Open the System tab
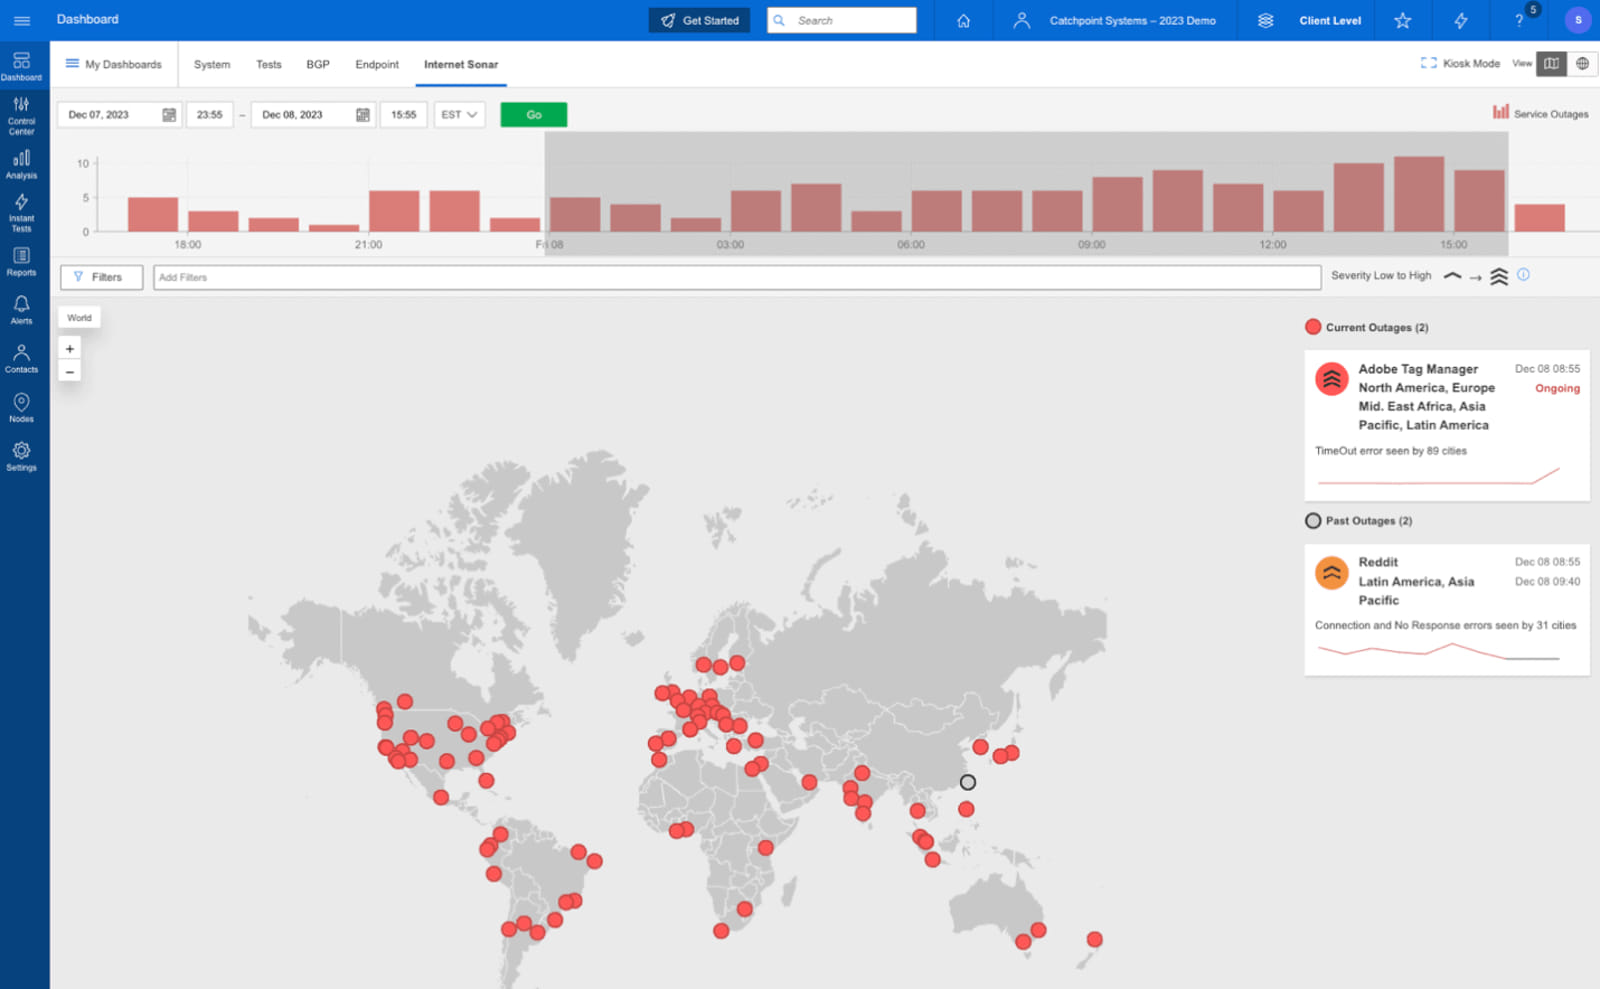Image resolution: width=1600 pixels, height=989 pixels. pyautogui.click(x=212, y=64)
